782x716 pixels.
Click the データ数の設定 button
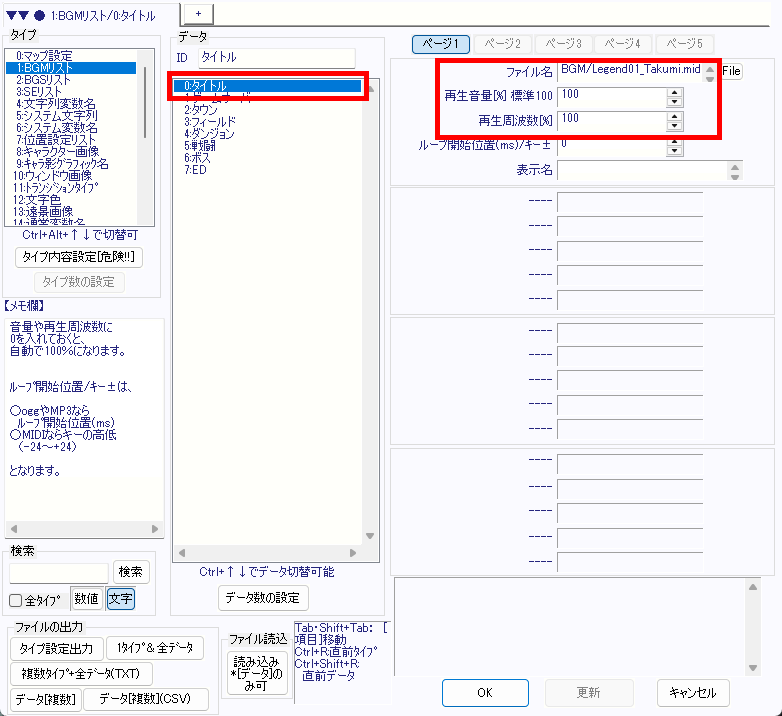tap(264, 598)
